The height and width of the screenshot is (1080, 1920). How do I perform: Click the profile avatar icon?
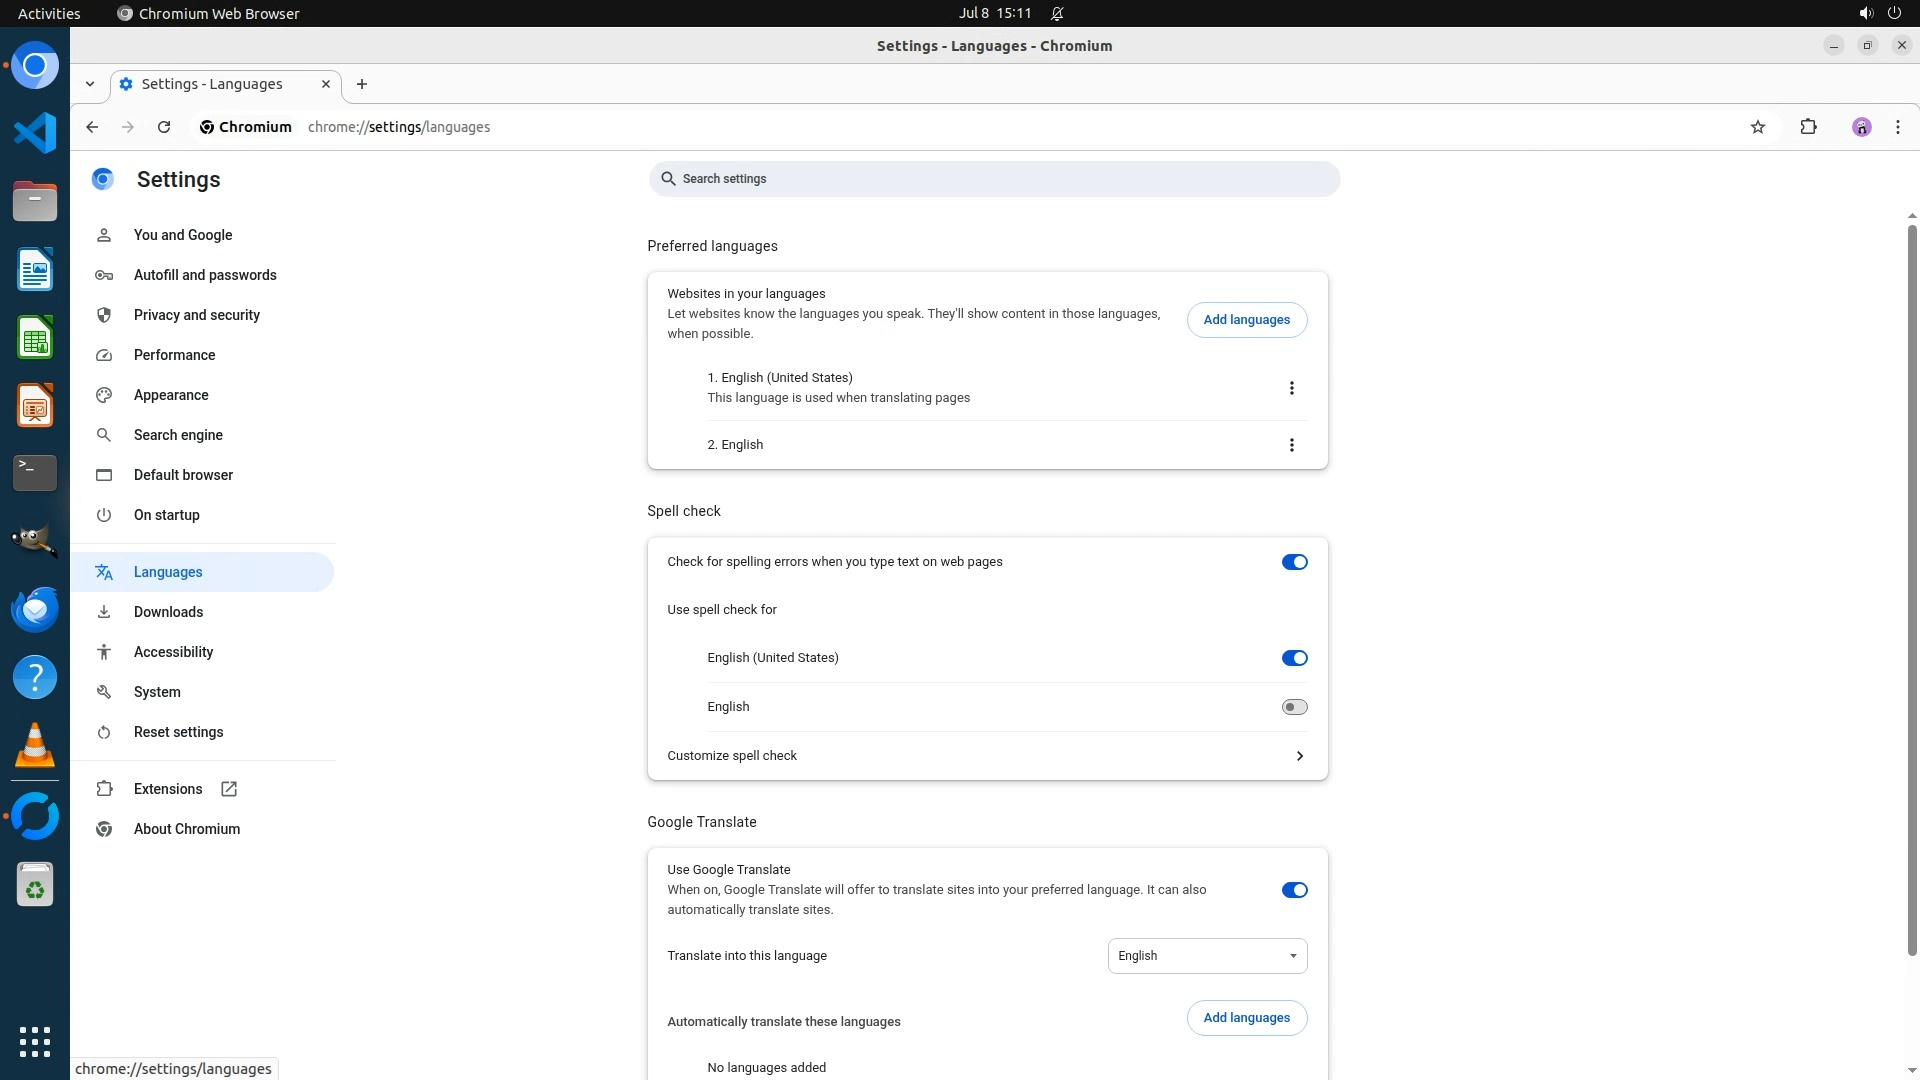[1861, 127]
